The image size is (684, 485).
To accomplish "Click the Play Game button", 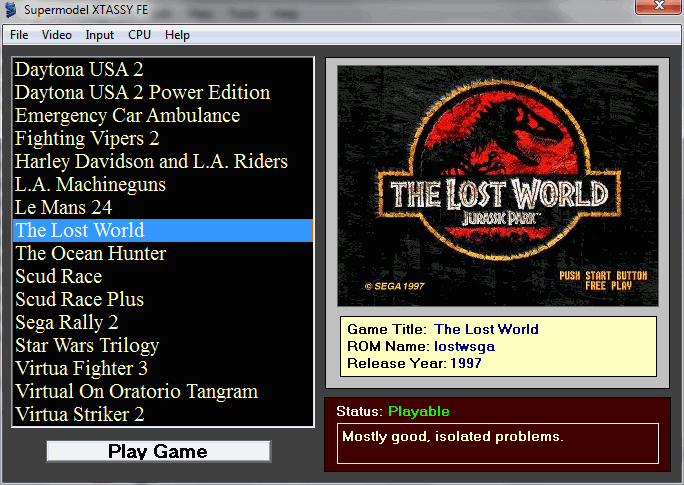I will pos(158,451).
